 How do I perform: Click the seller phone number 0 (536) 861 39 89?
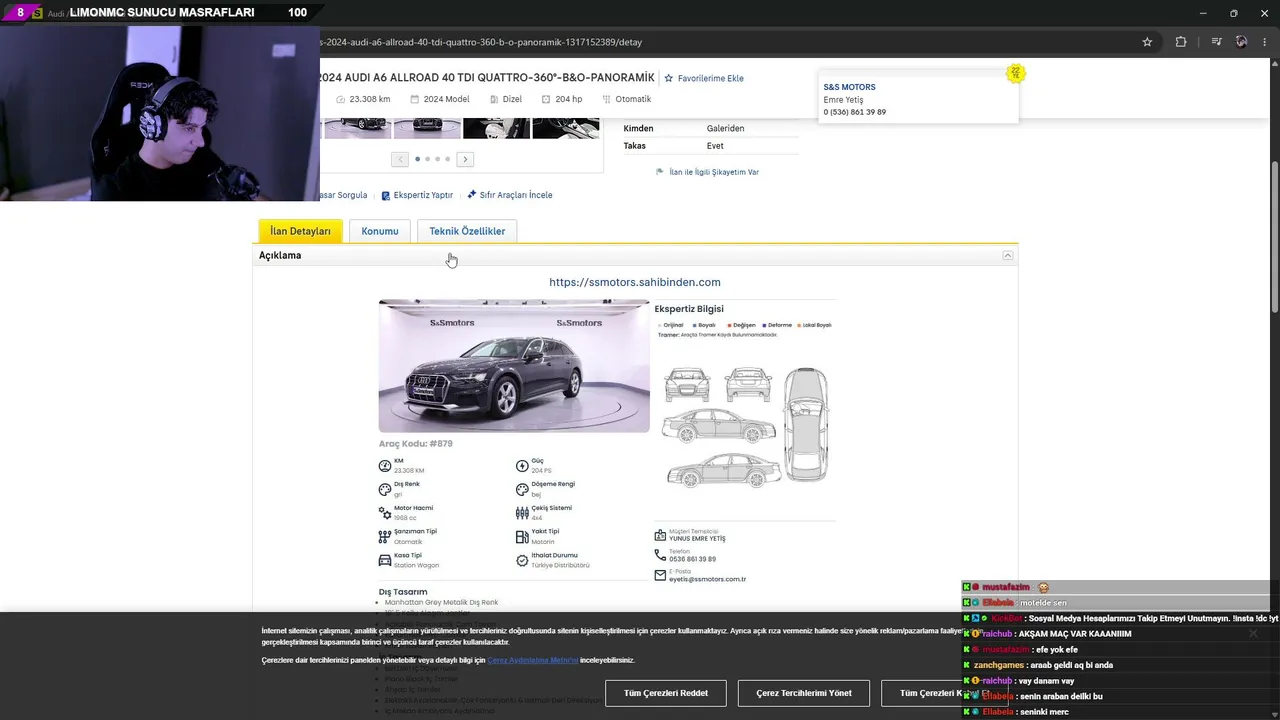click(x=855, y=112)
